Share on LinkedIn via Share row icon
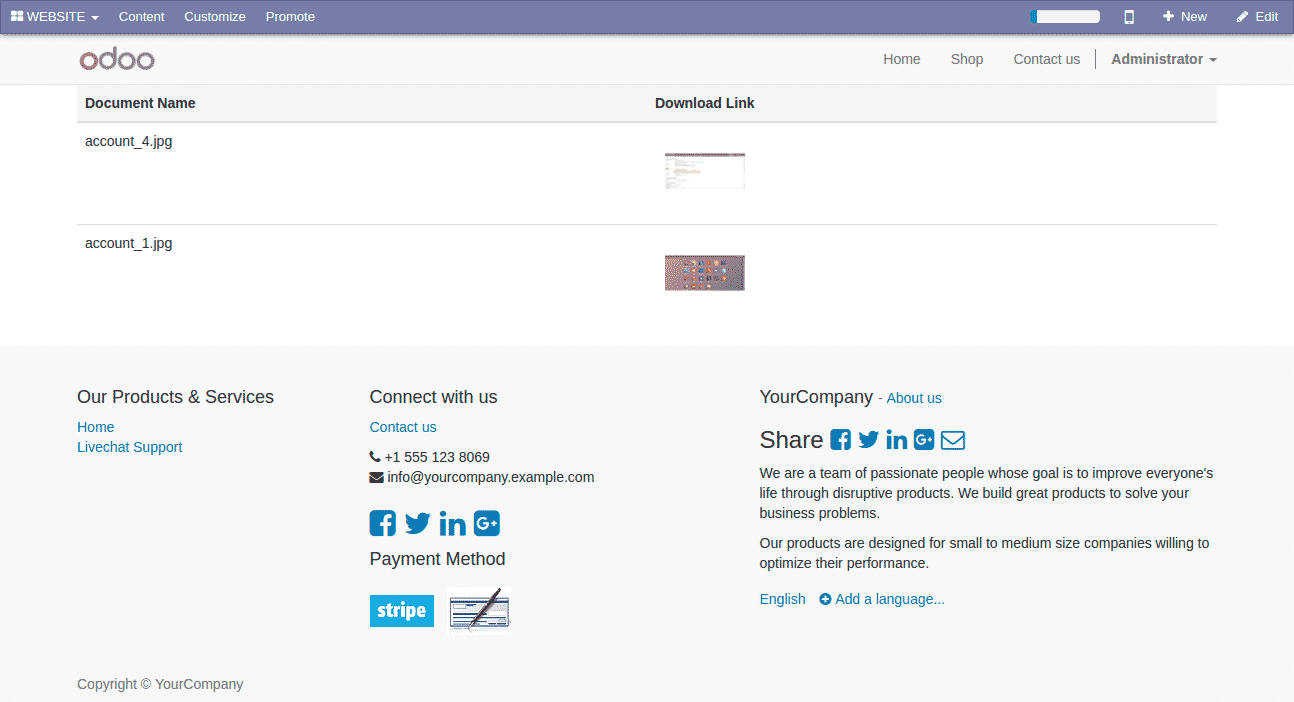This screenshot has width=1294, height=702. [897, 440]
